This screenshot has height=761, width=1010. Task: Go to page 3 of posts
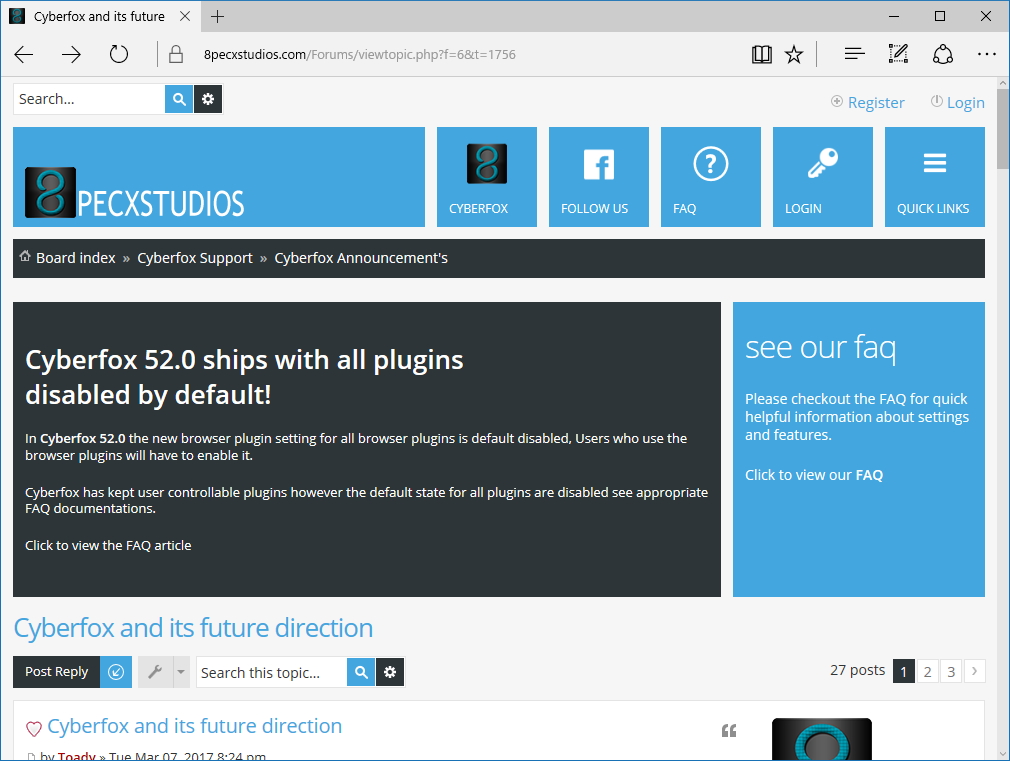(x=951, y=672)
